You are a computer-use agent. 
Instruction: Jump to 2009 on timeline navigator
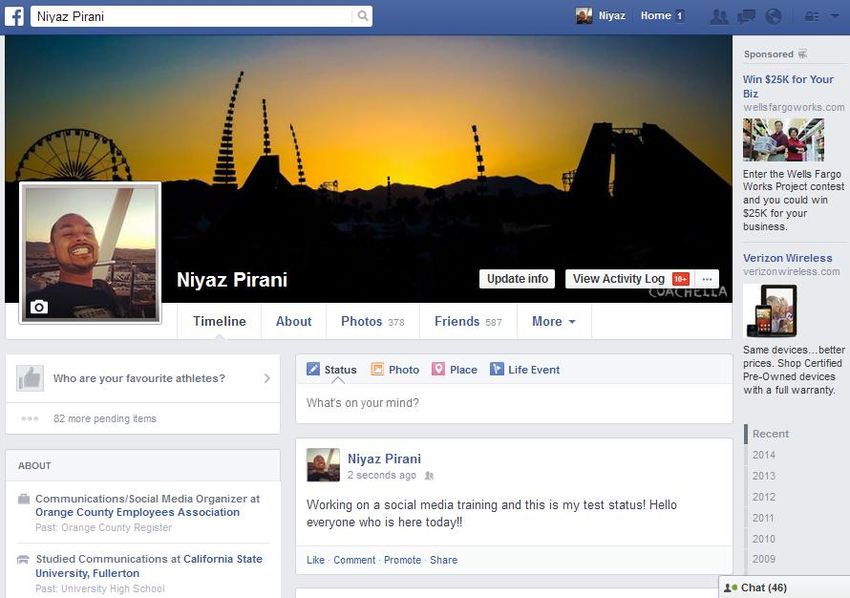click(763, 559)
